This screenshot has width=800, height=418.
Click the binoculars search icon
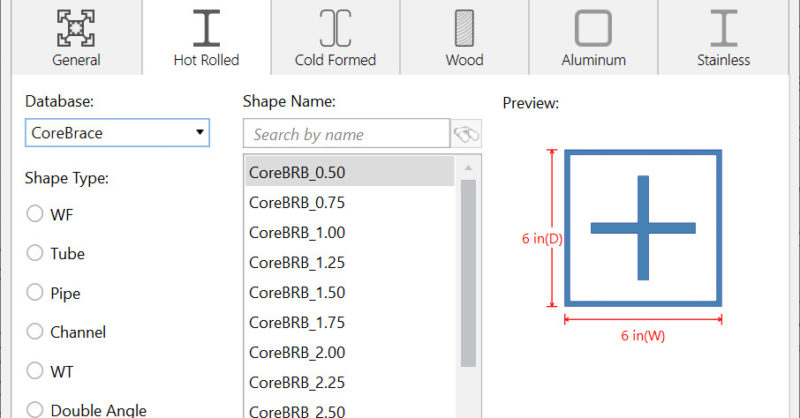pyautogui.click(x=466, y=133)
